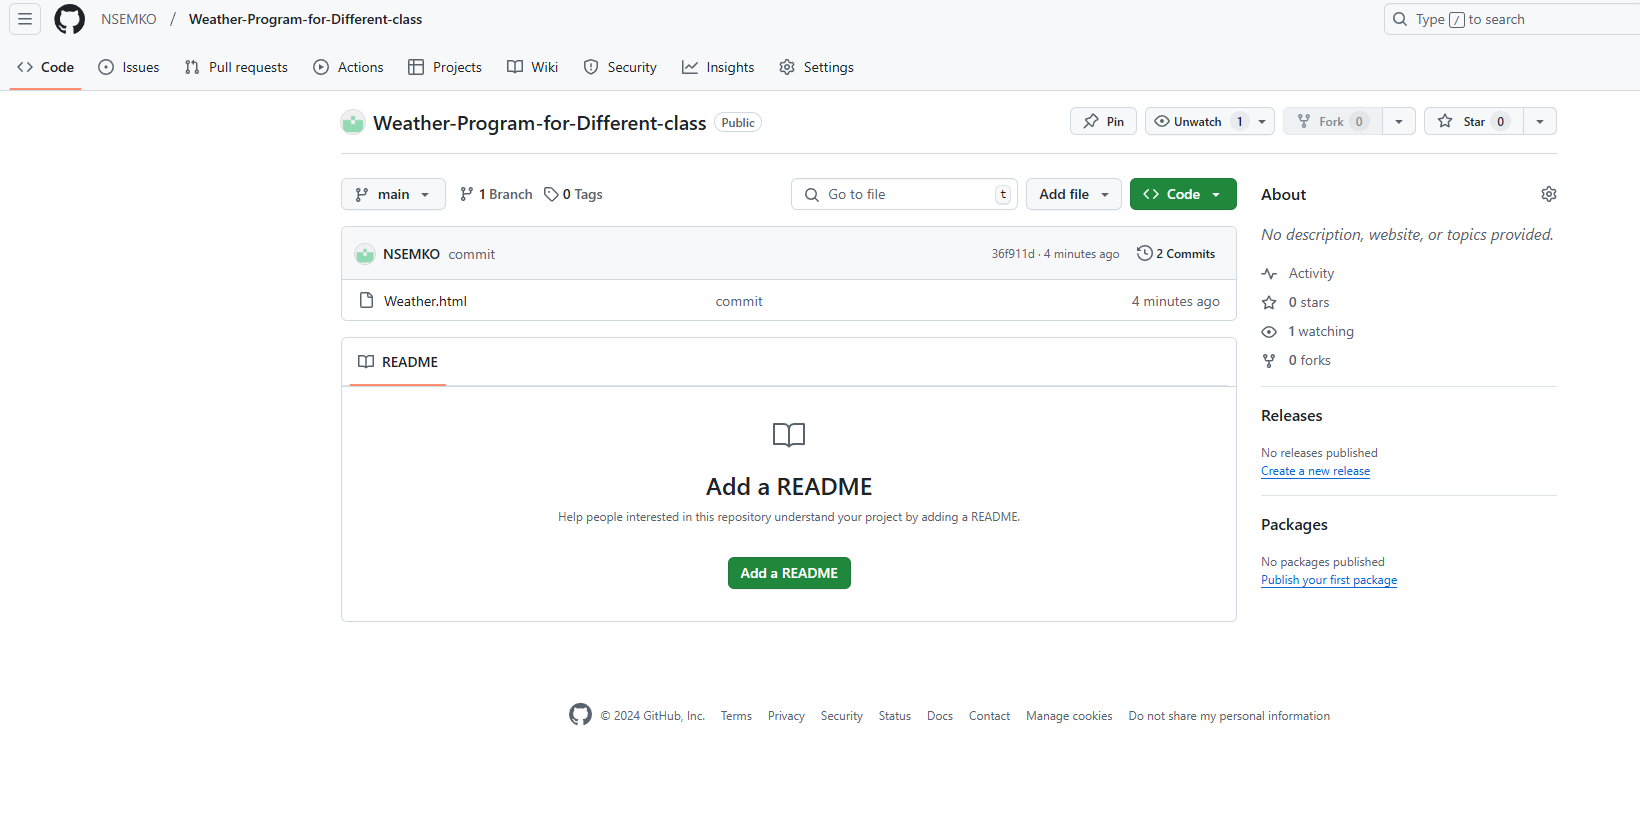Open the Packages heading link
Screen dimensions: 1640x830
(1294, 525)
